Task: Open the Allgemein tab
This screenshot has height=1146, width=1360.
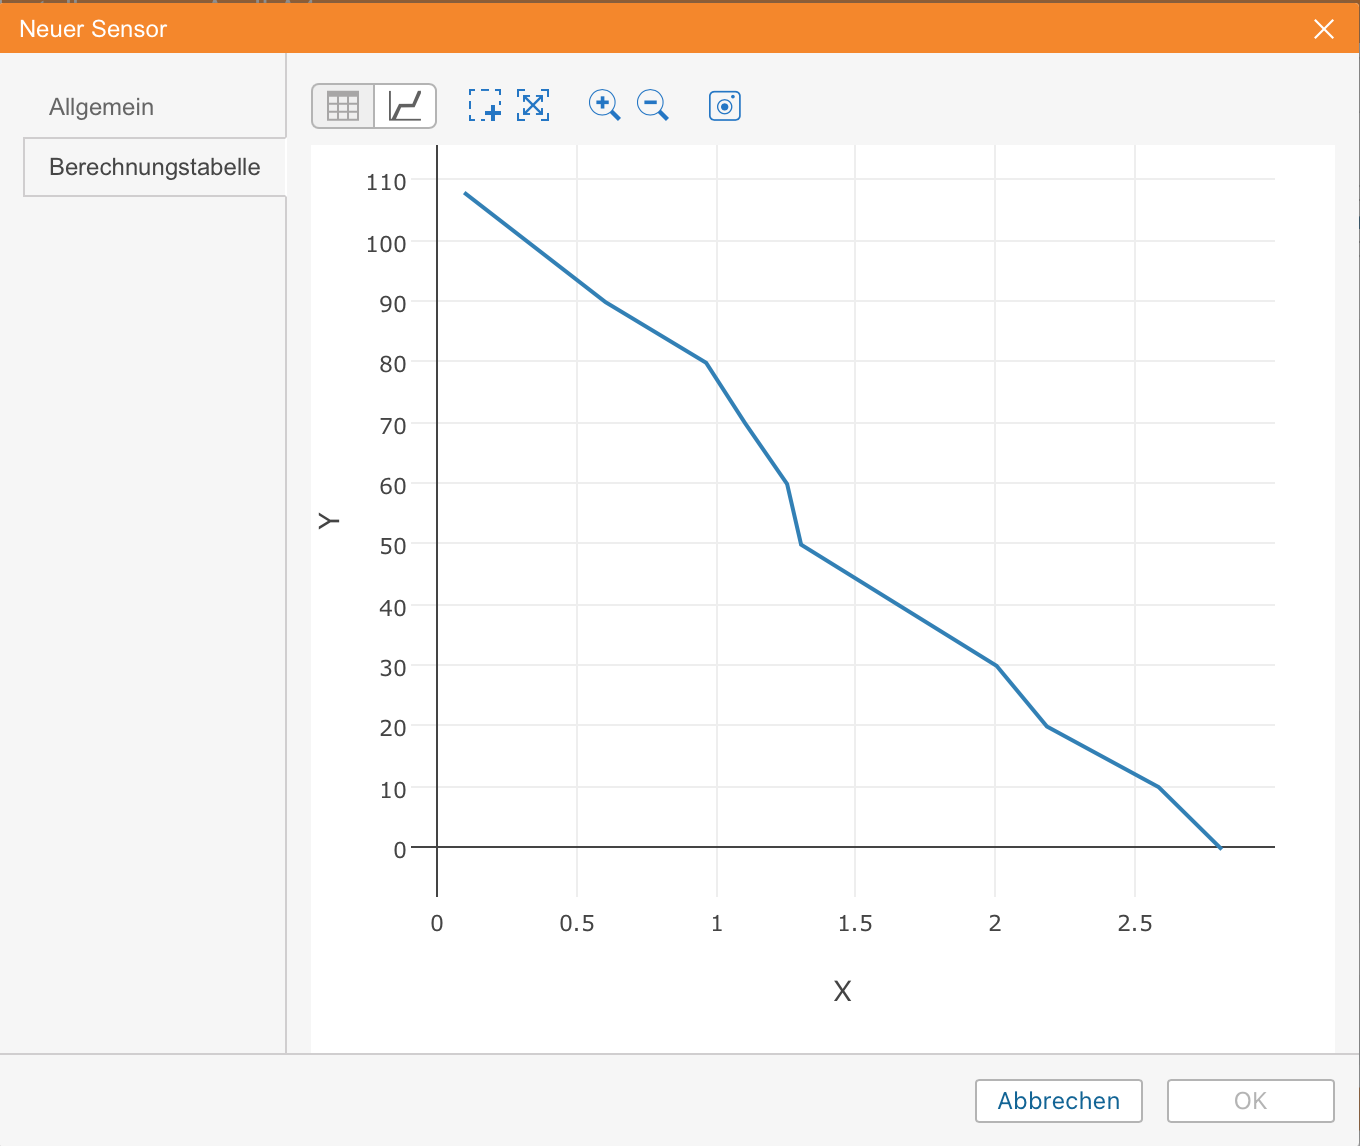Action: point(101,107)
